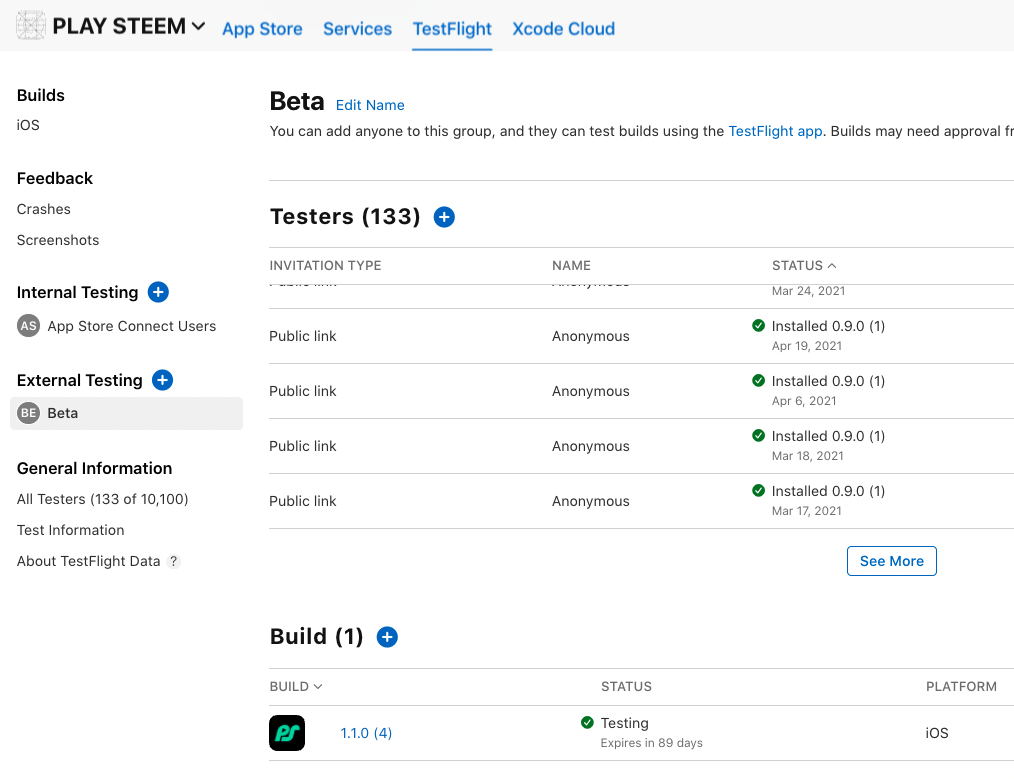
Task: Toggle Status column sort order
Action: [x=804, y=266]
